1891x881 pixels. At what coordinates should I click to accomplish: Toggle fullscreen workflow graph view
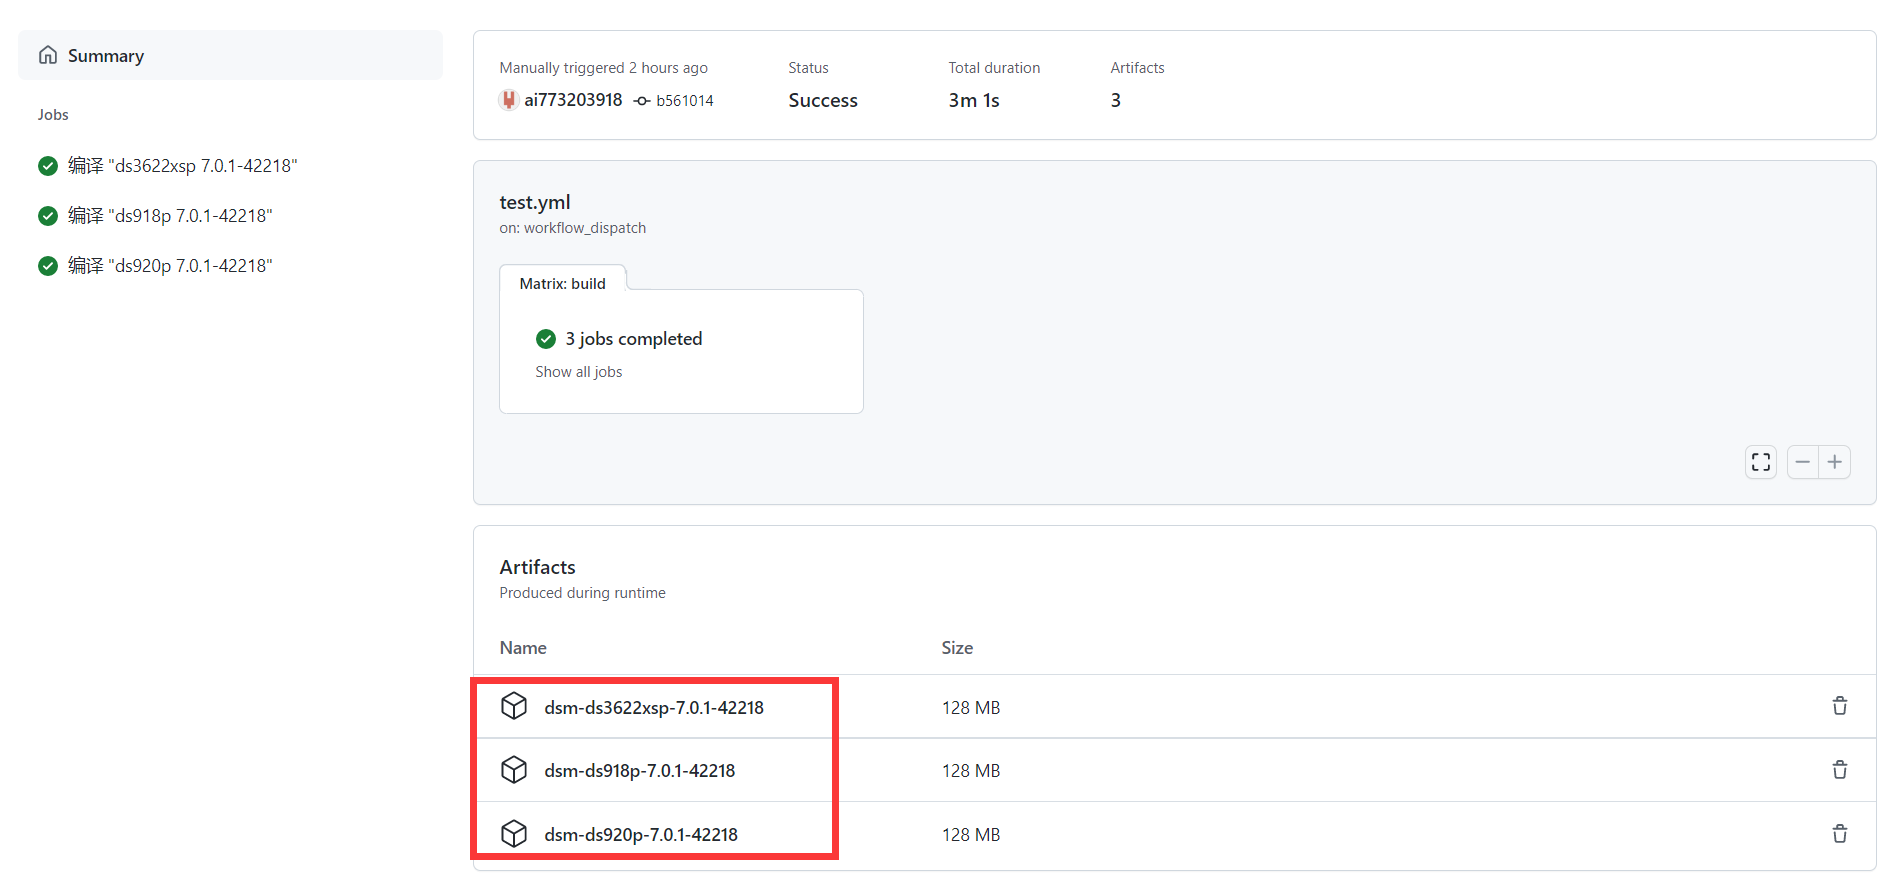pyautogui.click(x=1761, y=462)
